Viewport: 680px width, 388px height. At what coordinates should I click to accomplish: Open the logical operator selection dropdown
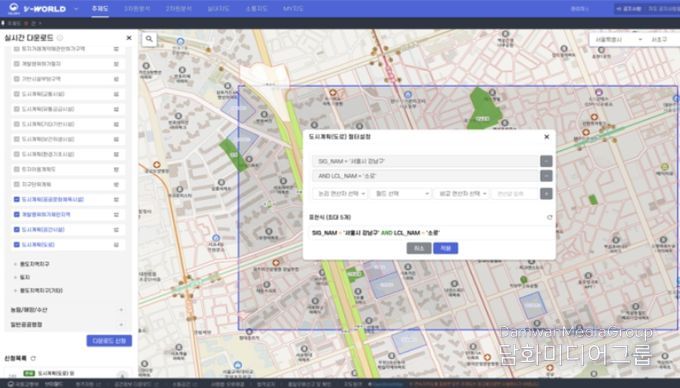click(340, 193)
